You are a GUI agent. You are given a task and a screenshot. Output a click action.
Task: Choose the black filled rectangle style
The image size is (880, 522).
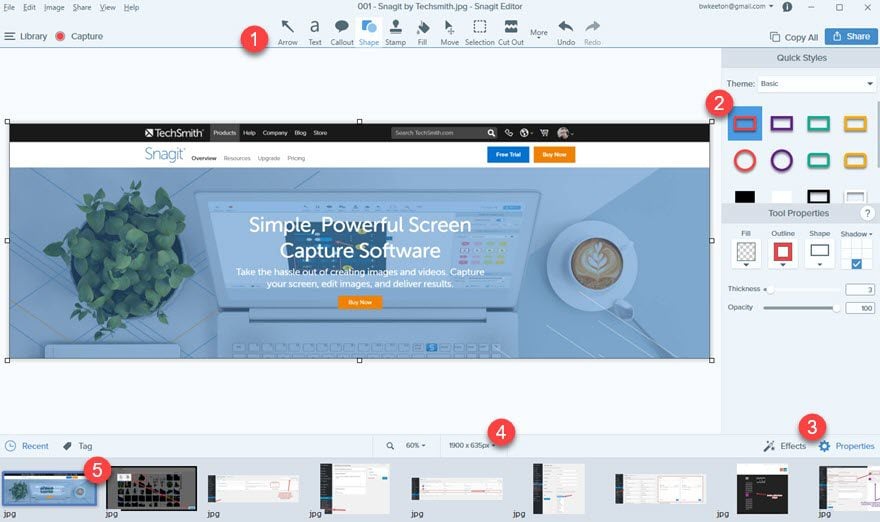pos(745,196)
